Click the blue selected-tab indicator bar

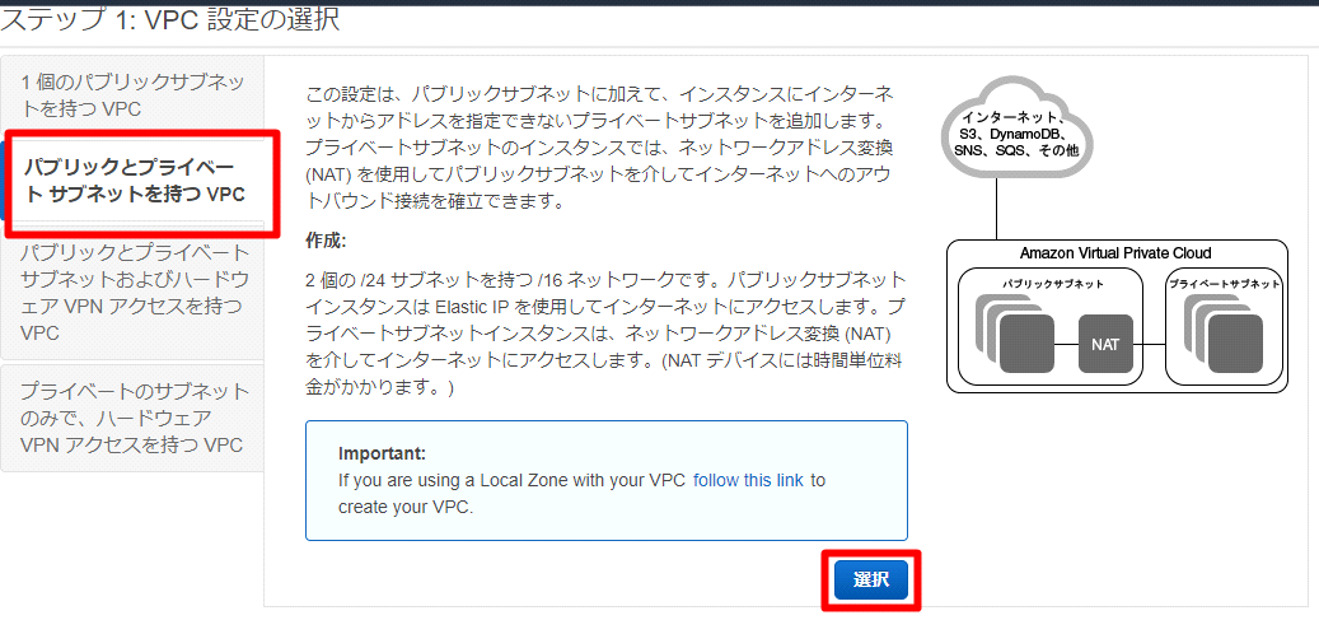point(4,180)
